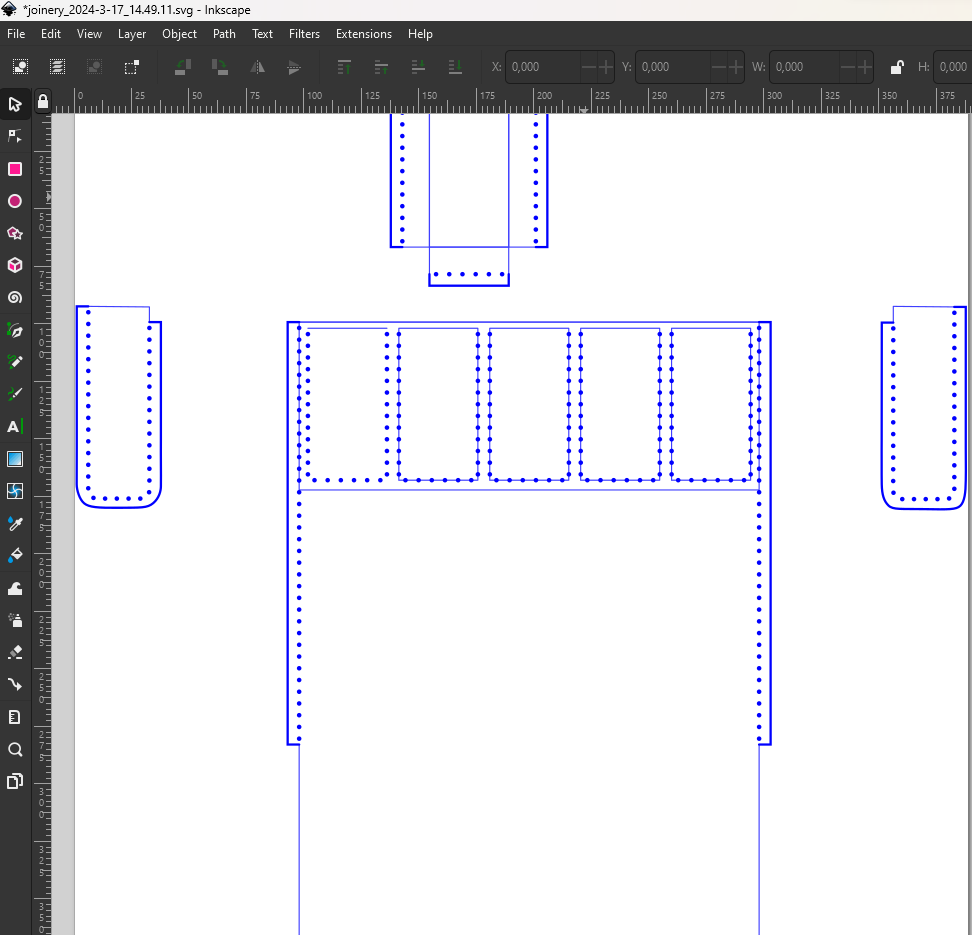Activate the Text tool
Viewport: 972px width, 935px height.
tap(15, 427)
